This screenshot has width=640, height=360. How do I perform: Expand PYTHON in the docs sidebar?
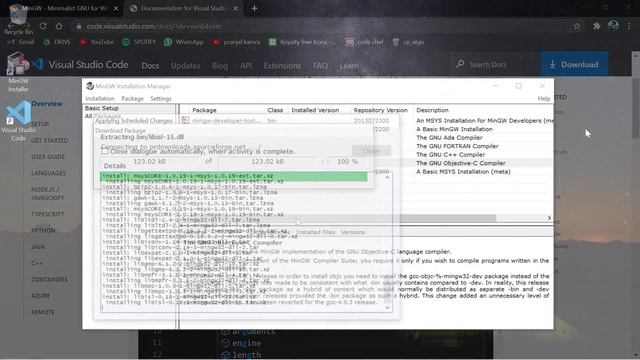tap(43, 230)
